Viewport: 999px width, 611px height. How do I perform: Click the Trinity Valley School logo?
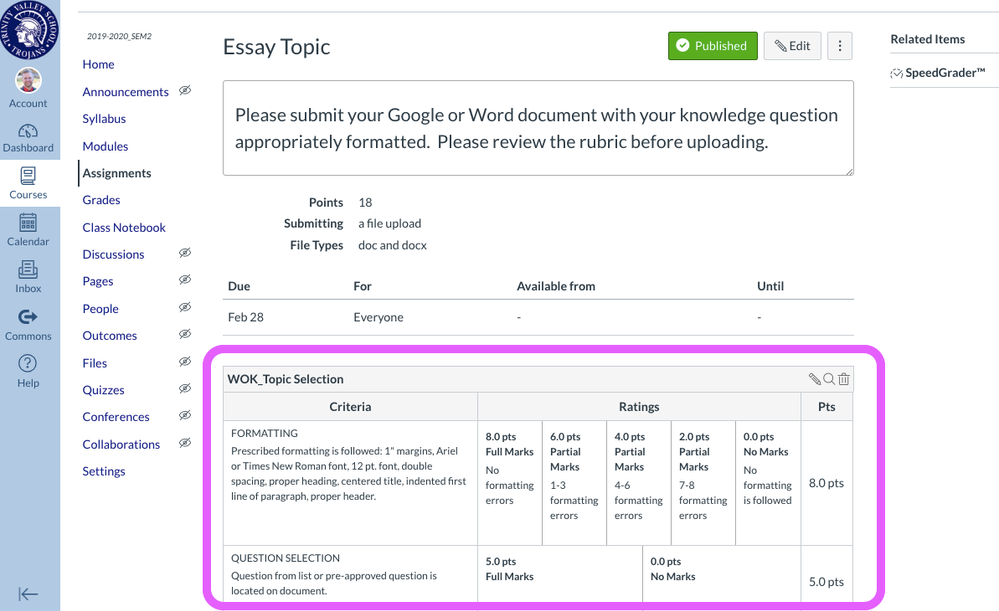28,30
